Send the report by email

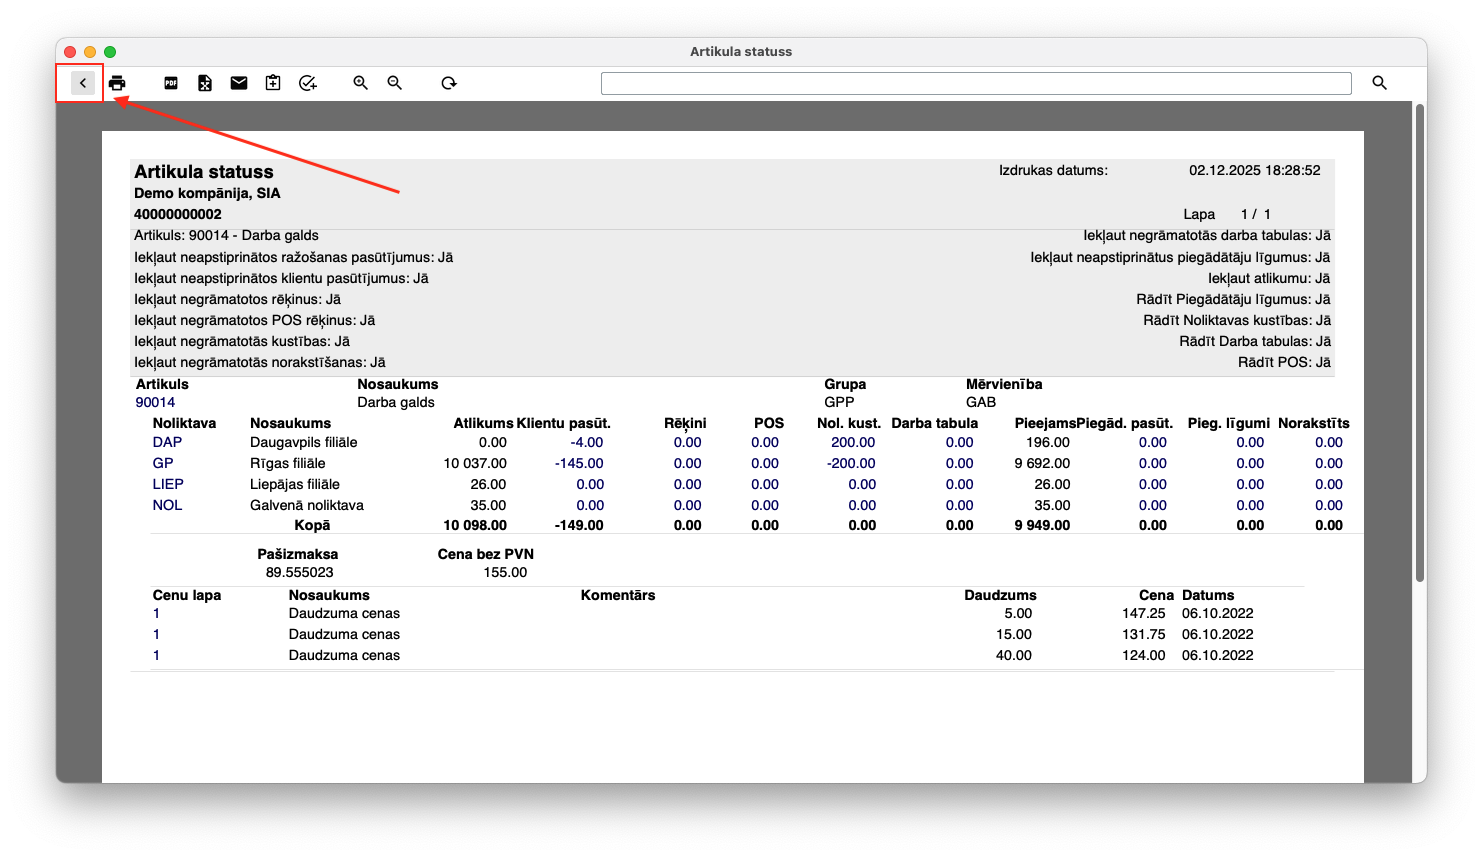(x=239, y=83)
